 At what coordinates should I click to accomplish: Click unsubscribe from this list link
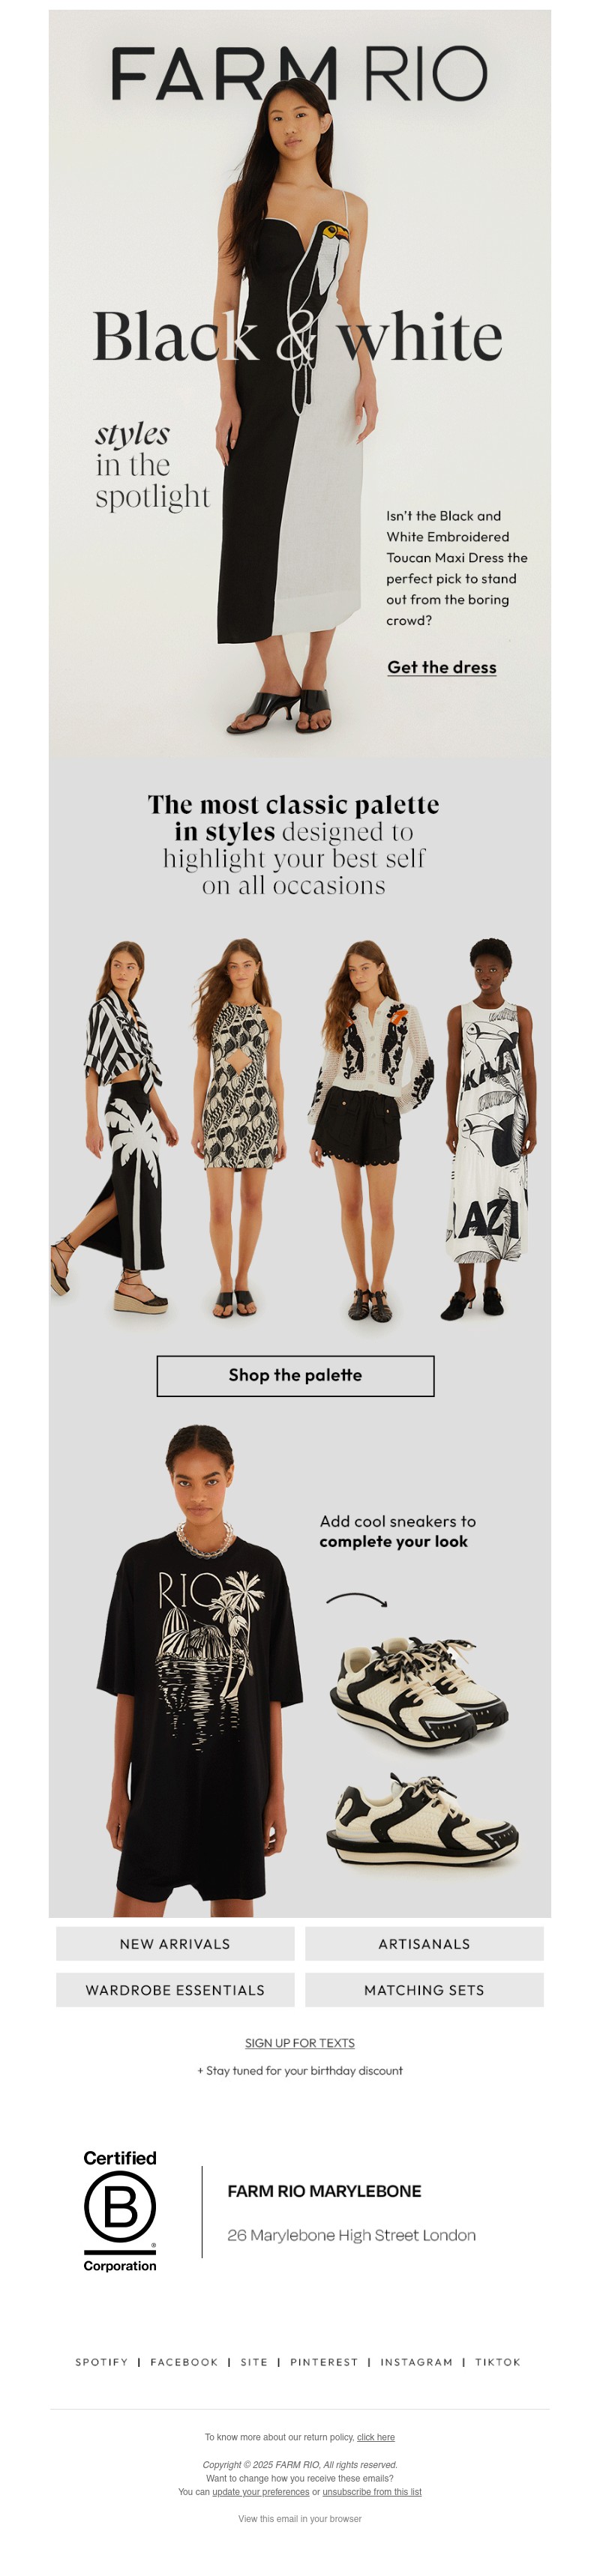(x=372, y=2491)
